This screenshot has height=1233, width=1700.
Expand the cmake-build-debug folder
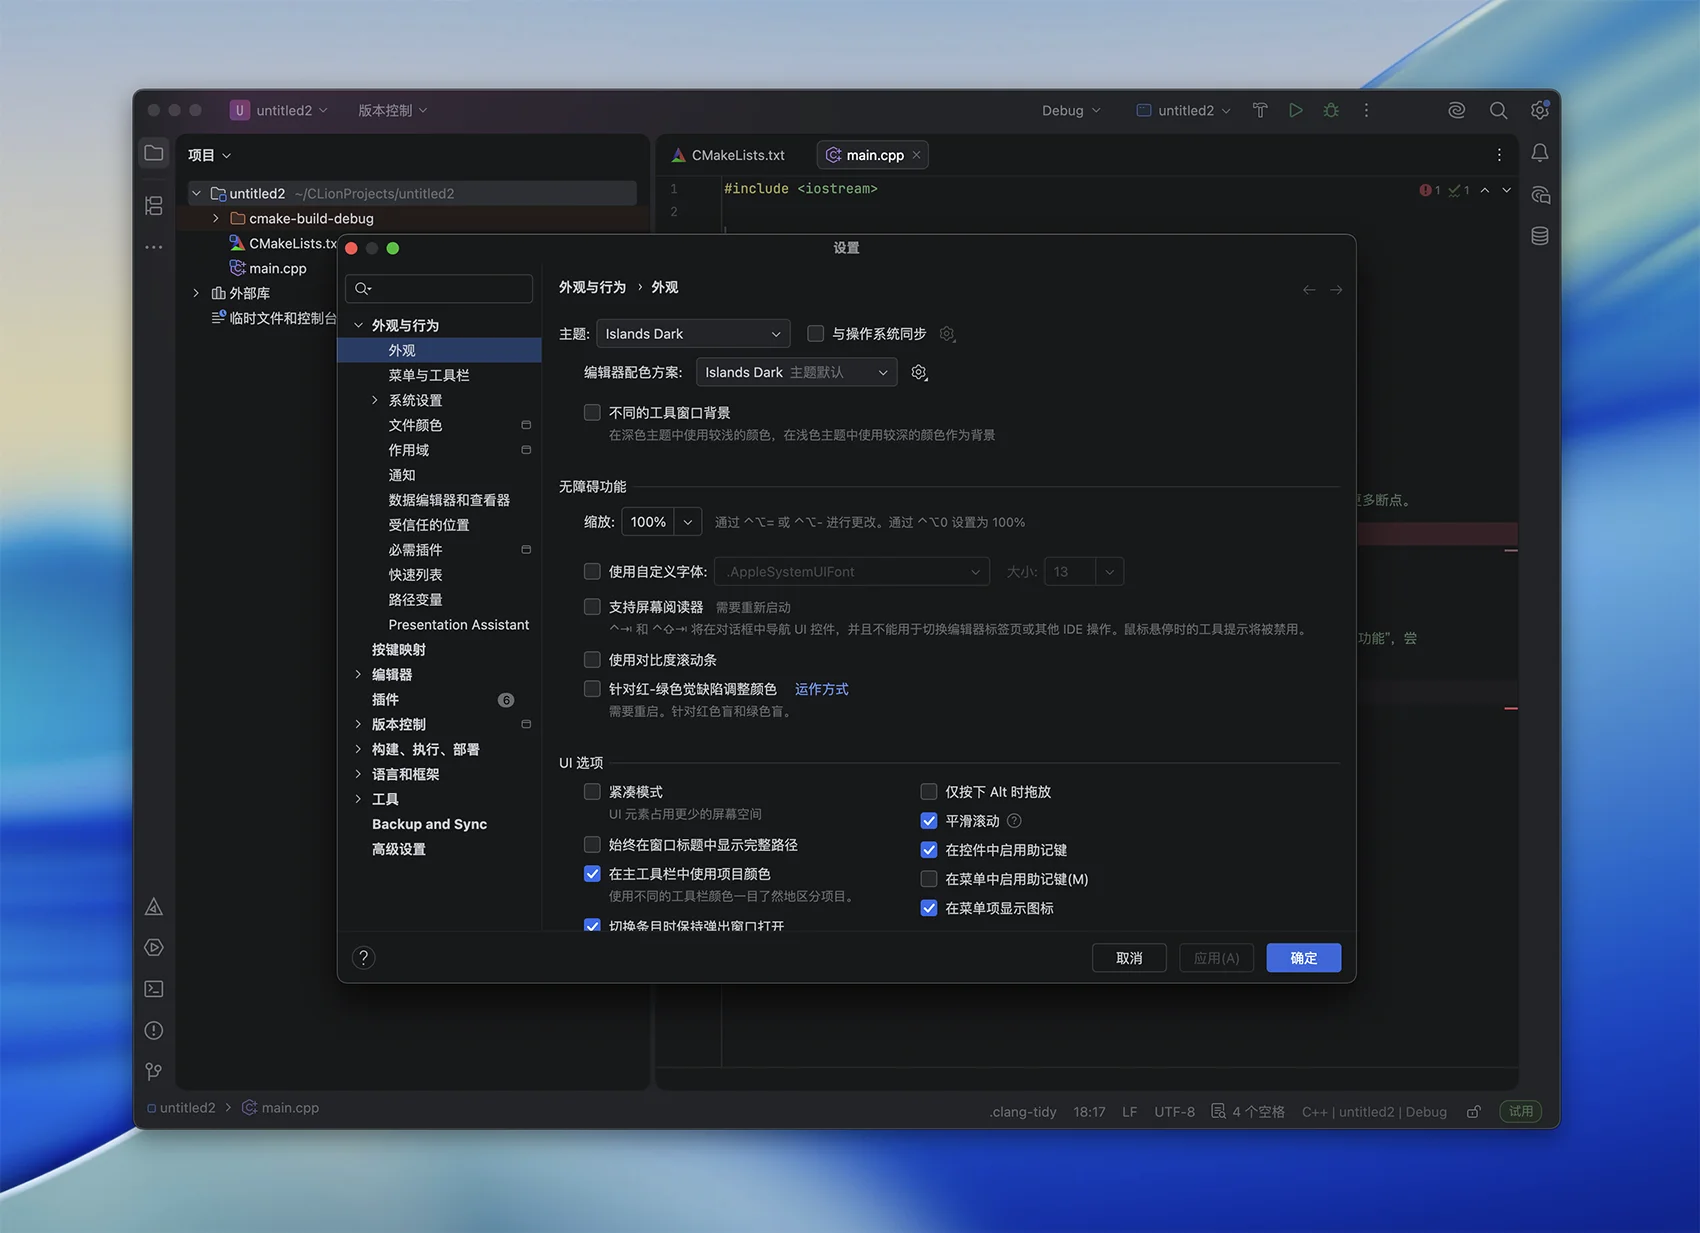[x=216, y=218]
